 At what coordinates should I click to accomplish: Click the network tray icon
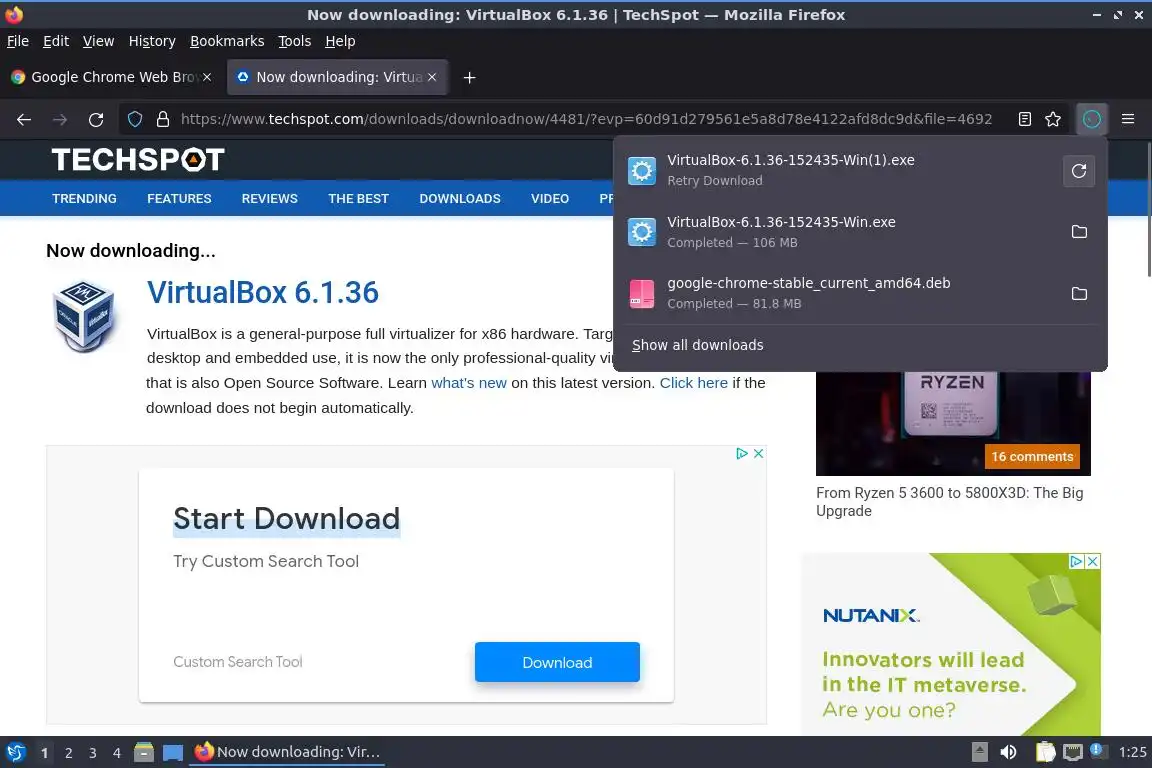[1073, 752]
